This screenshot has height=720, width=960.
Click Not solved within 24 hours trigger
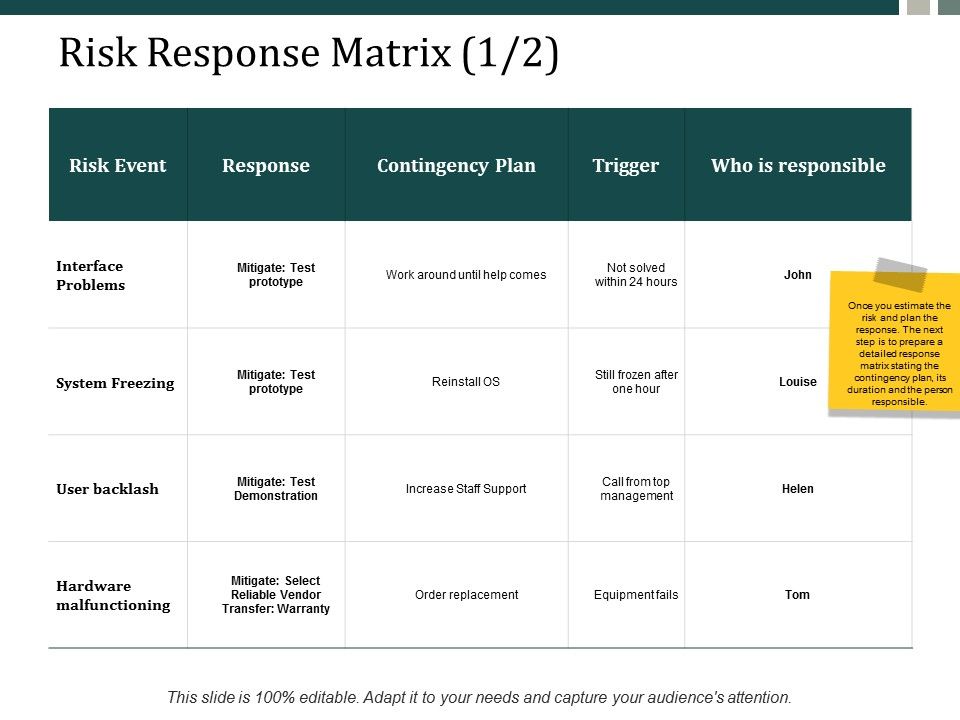coord(636,275)
